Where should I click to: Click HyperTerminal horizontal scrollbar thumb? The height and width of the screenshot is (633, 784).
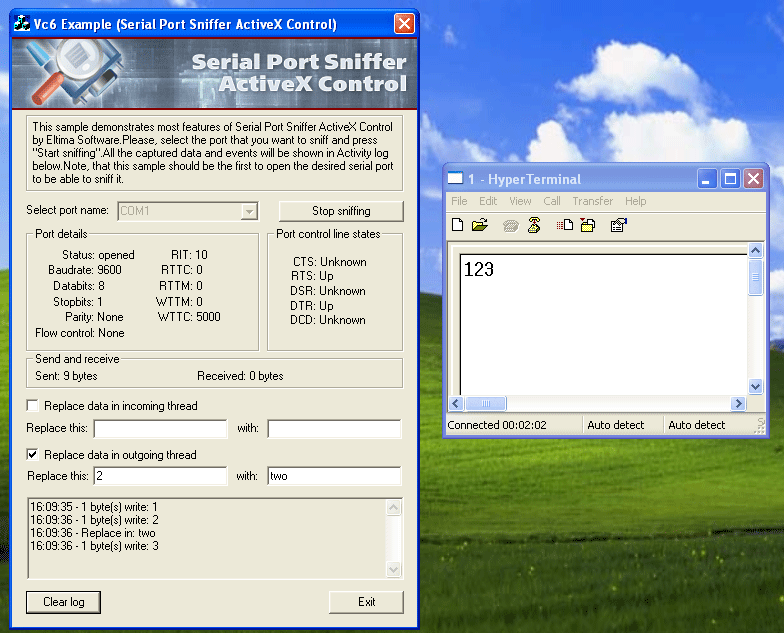tap(486, 404)
